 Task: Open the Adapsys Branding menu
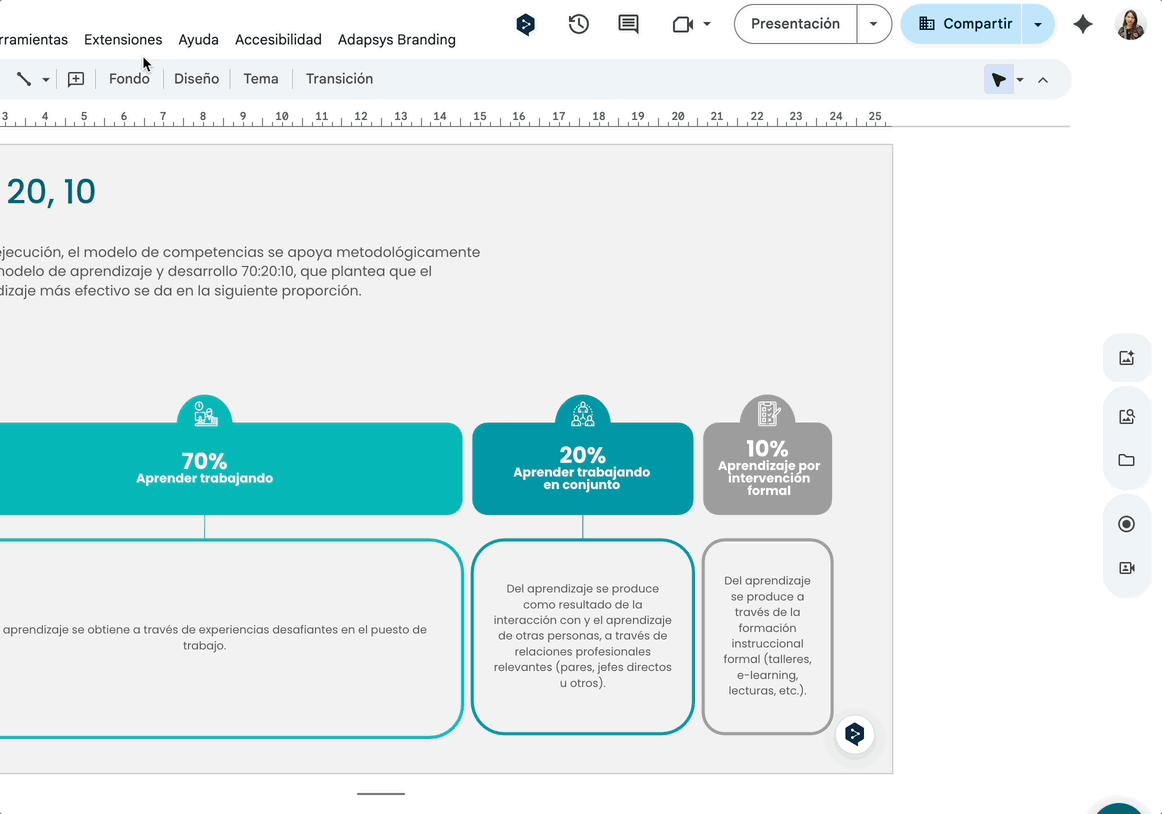pos(396,40)
